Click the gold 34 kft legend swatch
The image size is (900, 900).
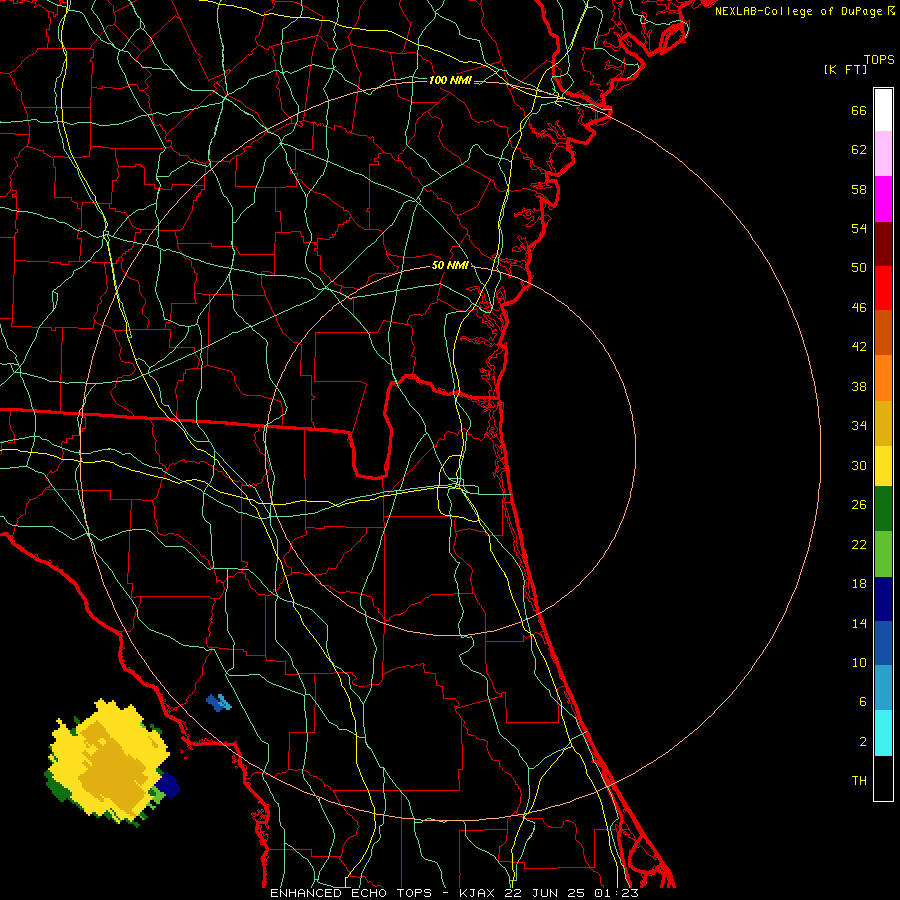[x=883, y=424]
